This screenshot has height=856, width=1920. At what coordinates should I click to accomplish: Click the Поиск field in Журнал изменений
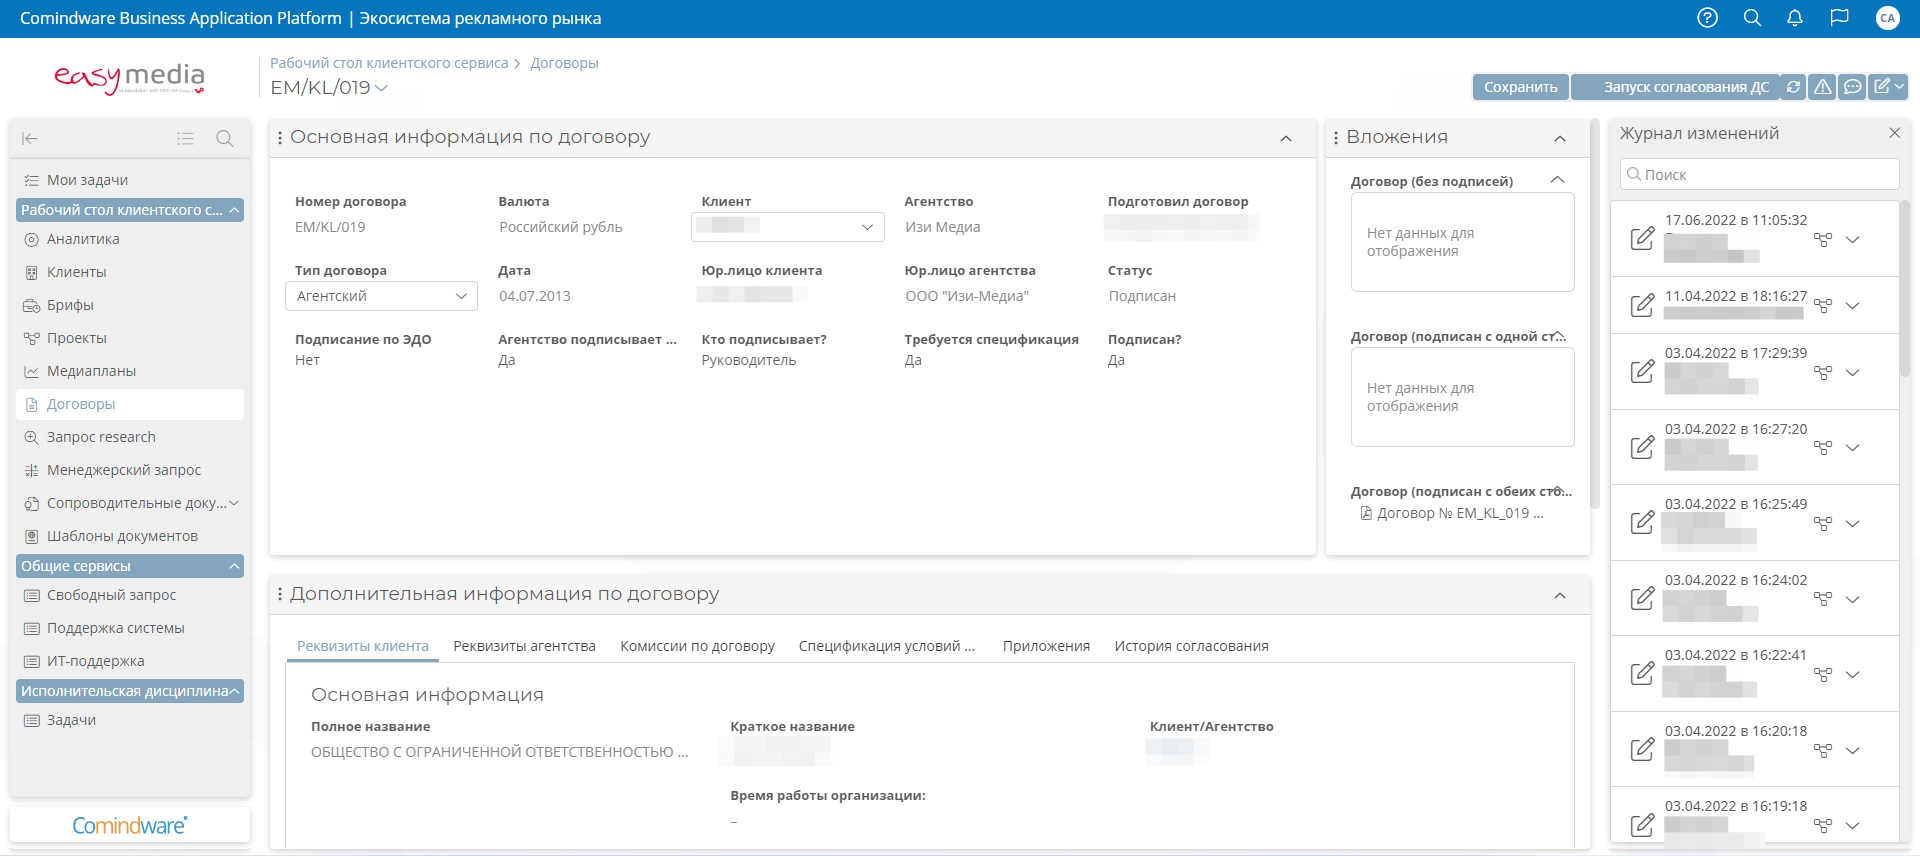coord(1759,174)
